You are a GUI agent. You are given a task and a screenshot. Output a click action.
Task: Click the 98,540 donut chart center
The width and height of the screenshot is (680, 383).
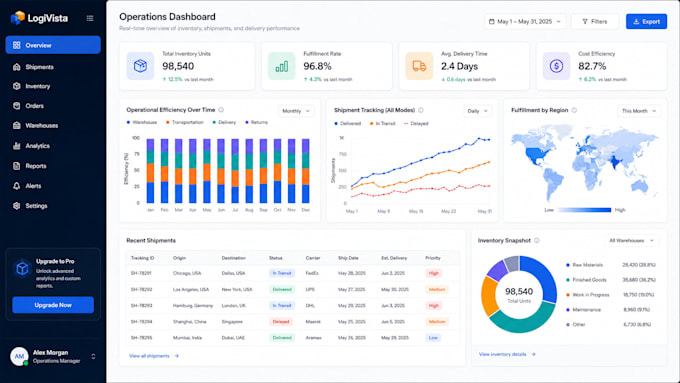[x=519, y=294]
